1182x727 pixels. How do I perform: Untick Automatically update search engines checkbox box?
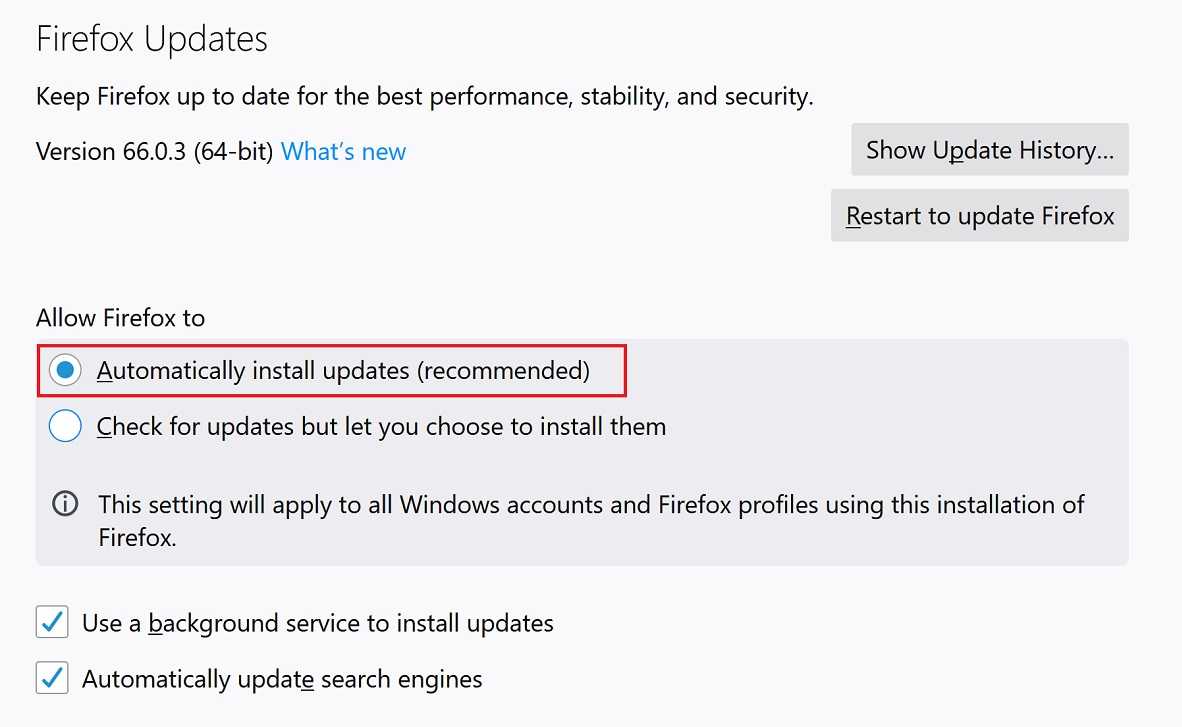[x=52, y=678]
